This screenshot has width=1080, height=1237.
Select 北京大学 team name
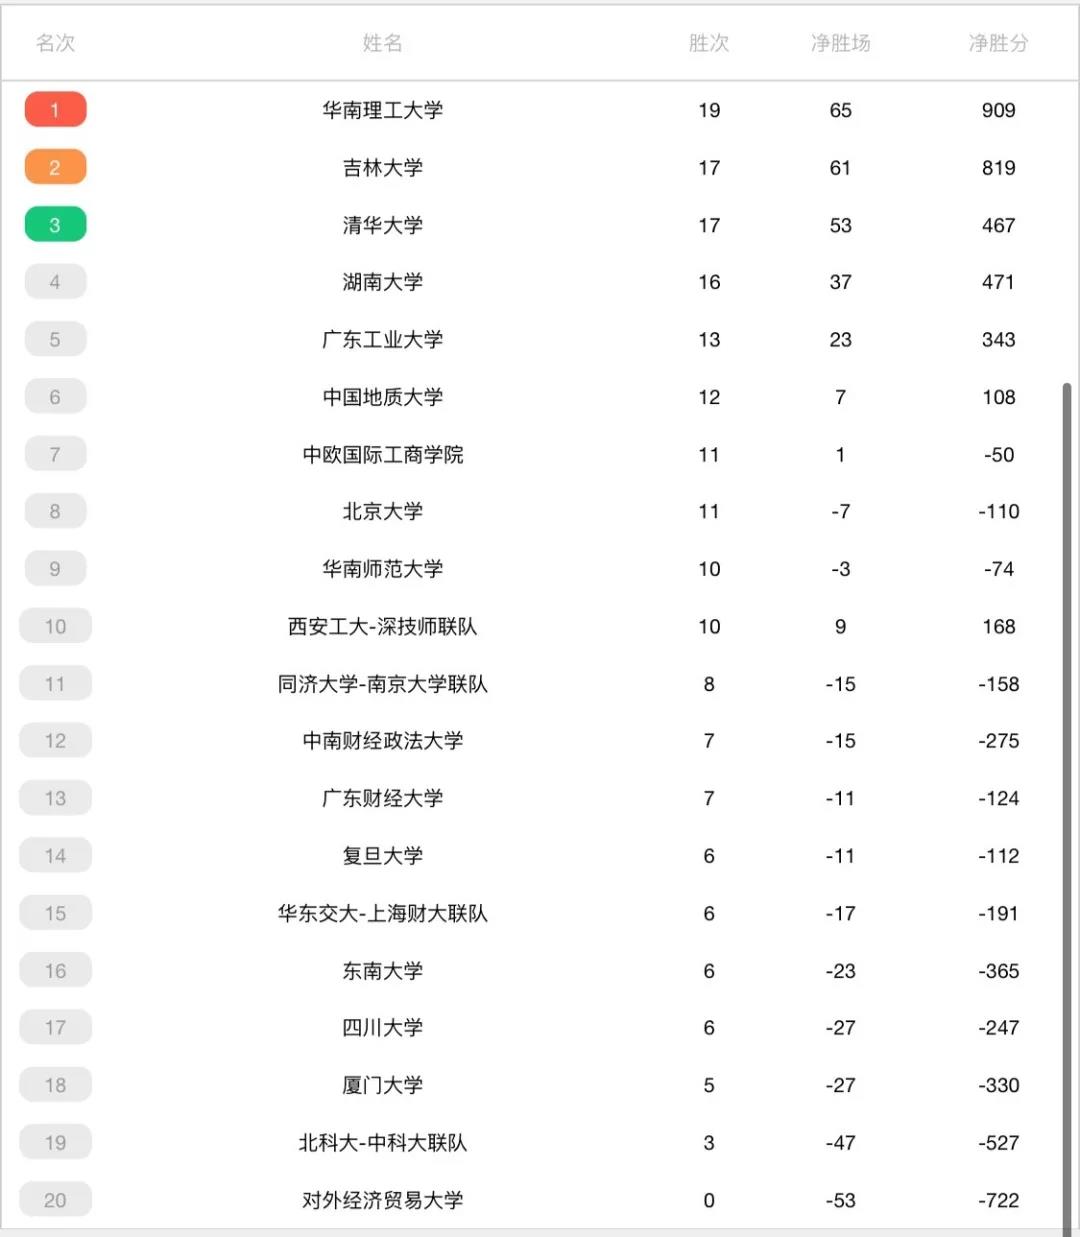(x=382, y=511)
